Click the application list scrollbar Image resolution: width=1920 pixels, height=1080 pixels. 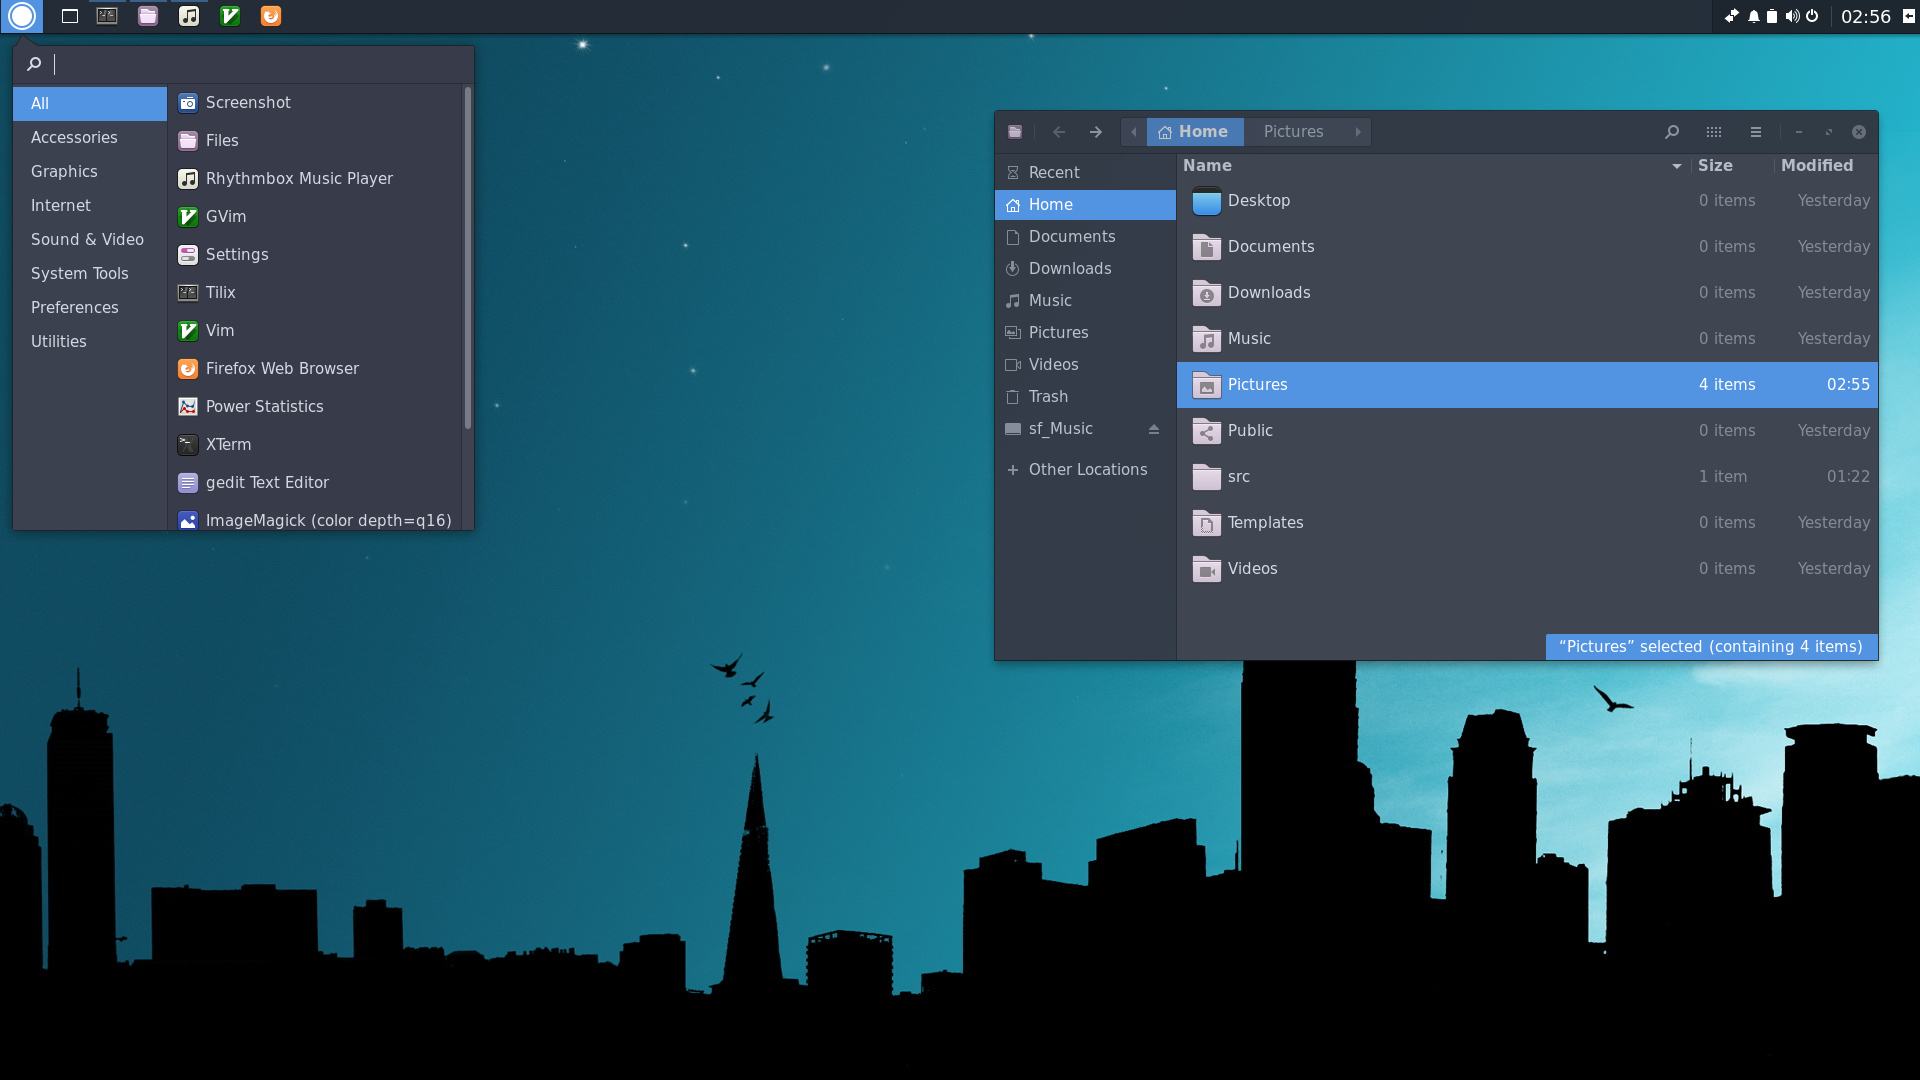click(x=467, y=258)
